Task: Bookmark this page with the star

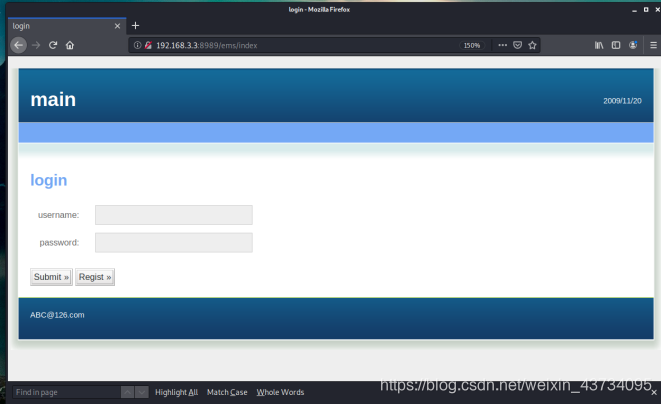Action: [x=532, y=45]
